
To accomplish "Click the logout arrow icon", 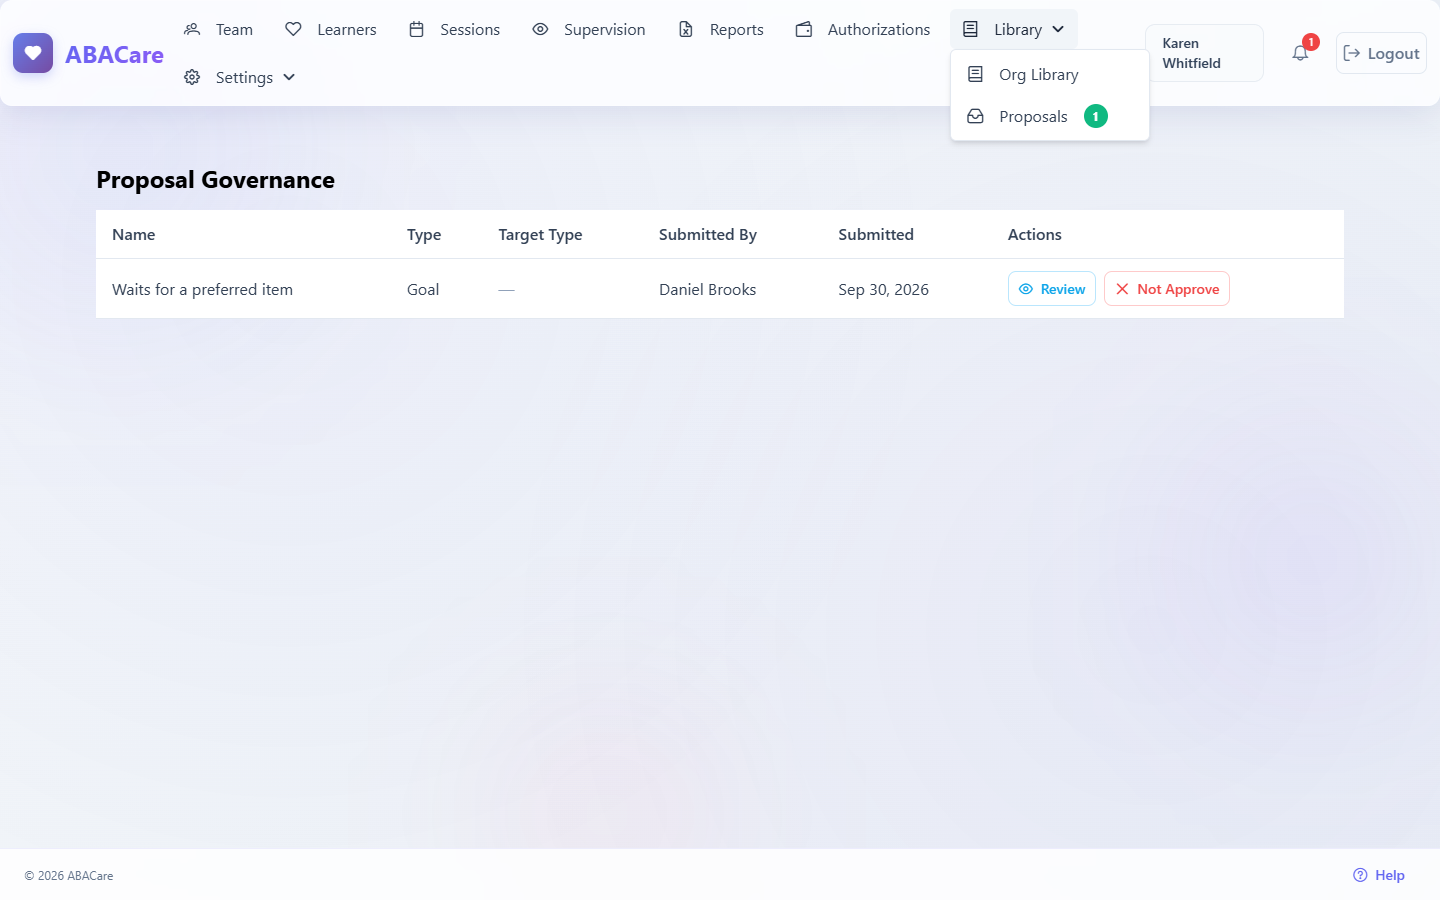I will click(x=1352, y=53).
